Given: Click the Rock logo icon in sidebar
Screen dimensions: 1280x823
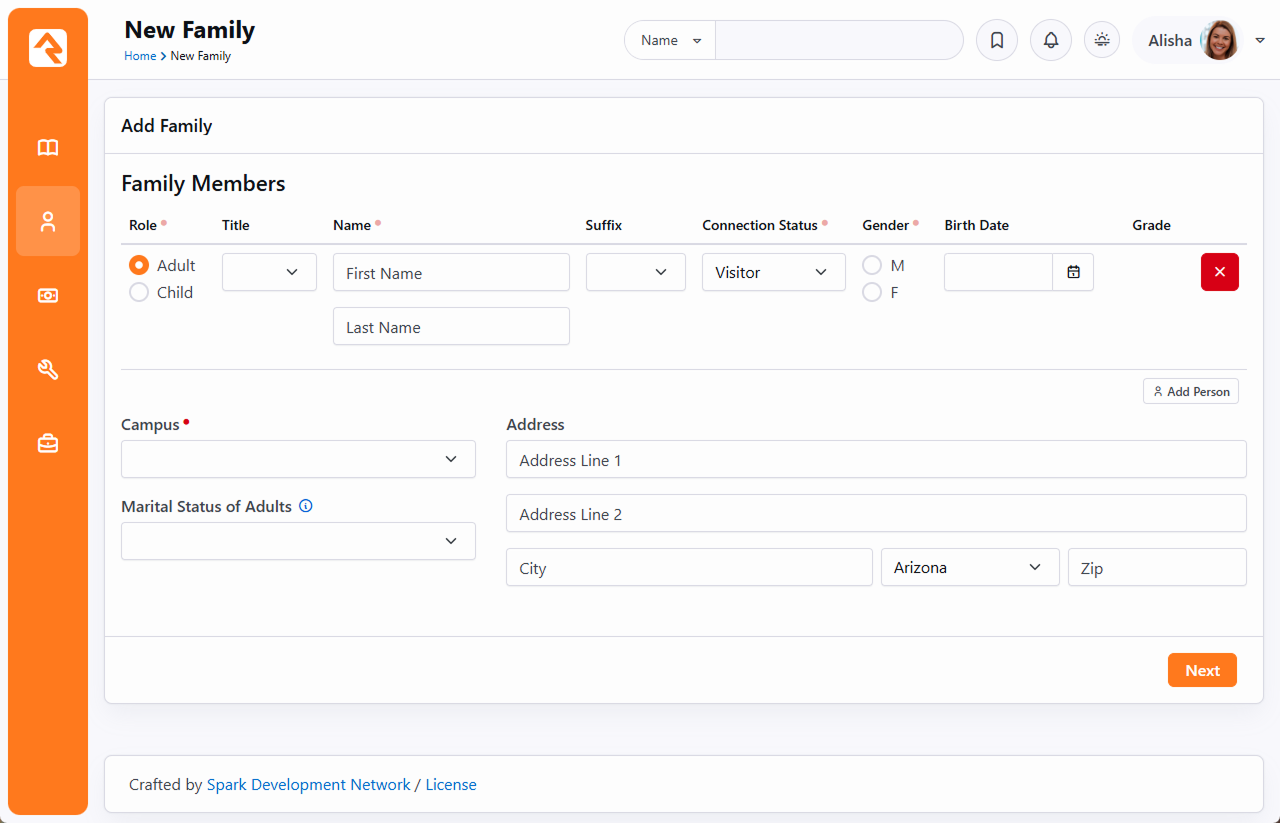Looking at the screenshot, I should point(48,48).
